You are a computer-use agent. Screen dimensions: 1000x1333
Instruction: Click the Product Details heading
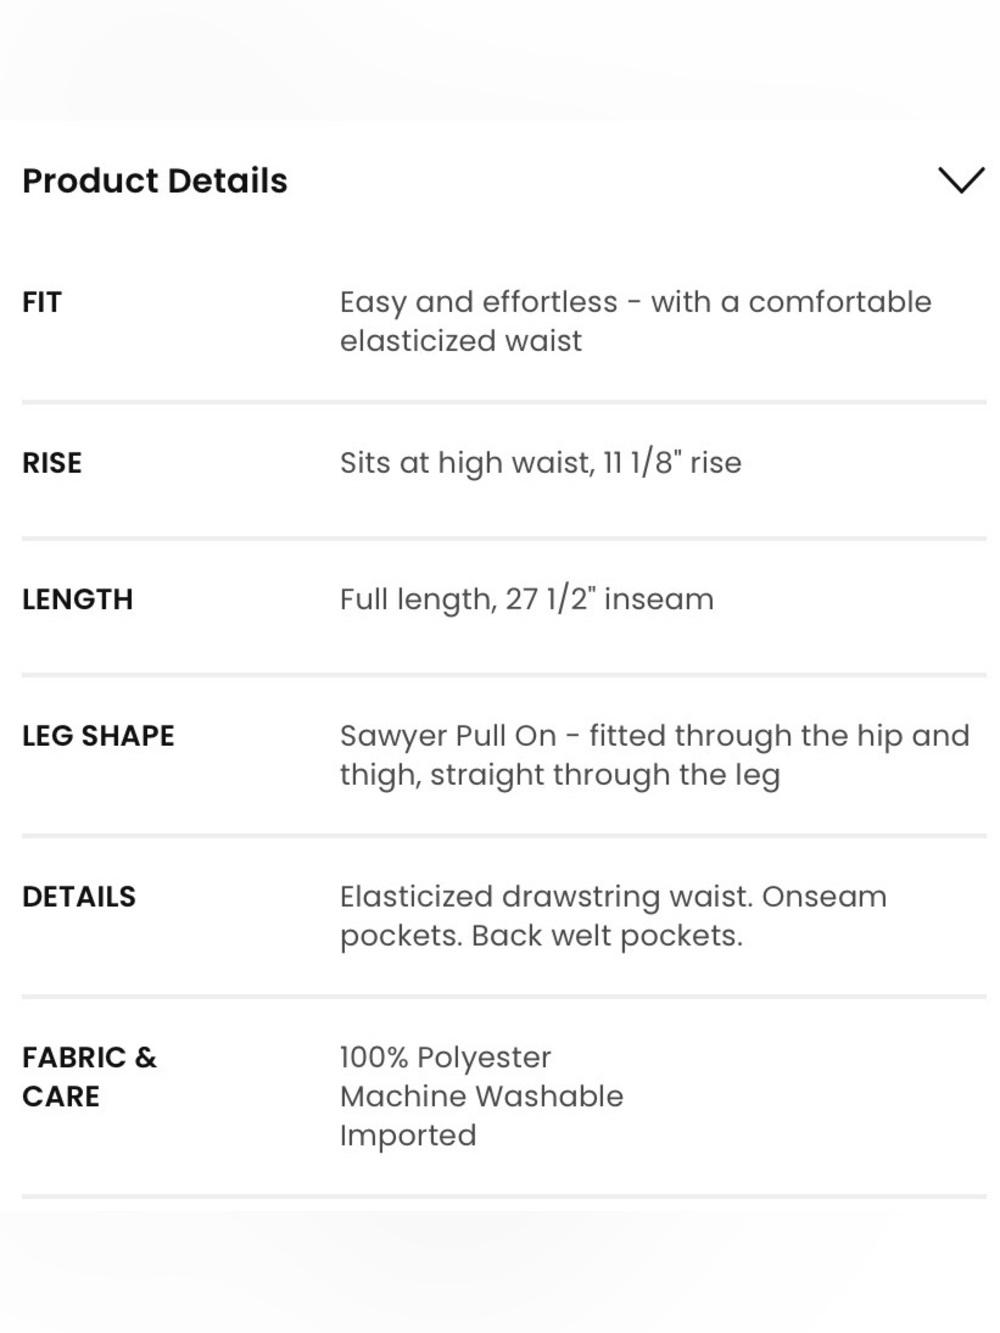coord(155,181)
